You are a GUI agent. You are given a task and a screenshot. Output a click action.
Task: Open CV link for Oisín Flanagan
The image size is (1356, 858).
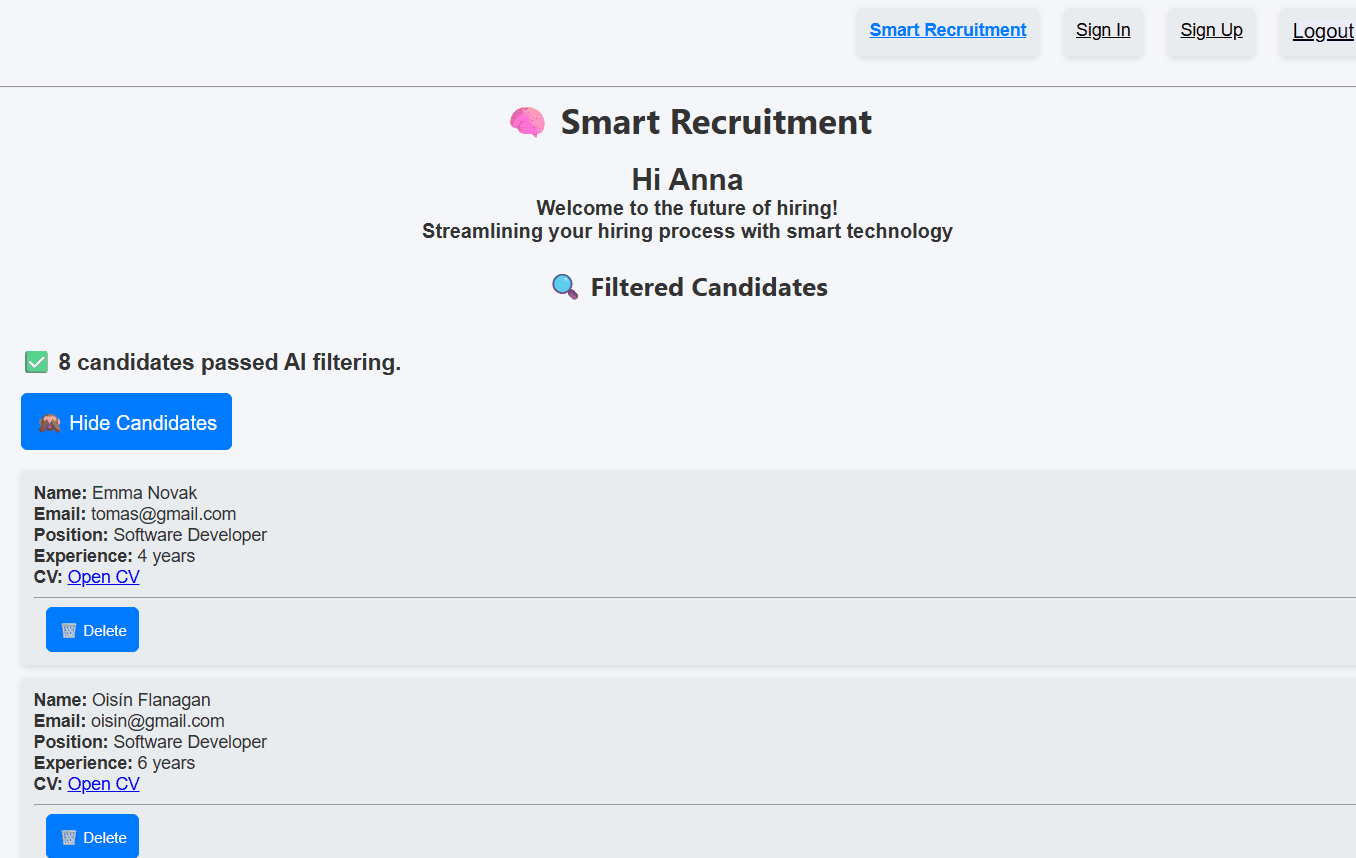pos(104,784)
